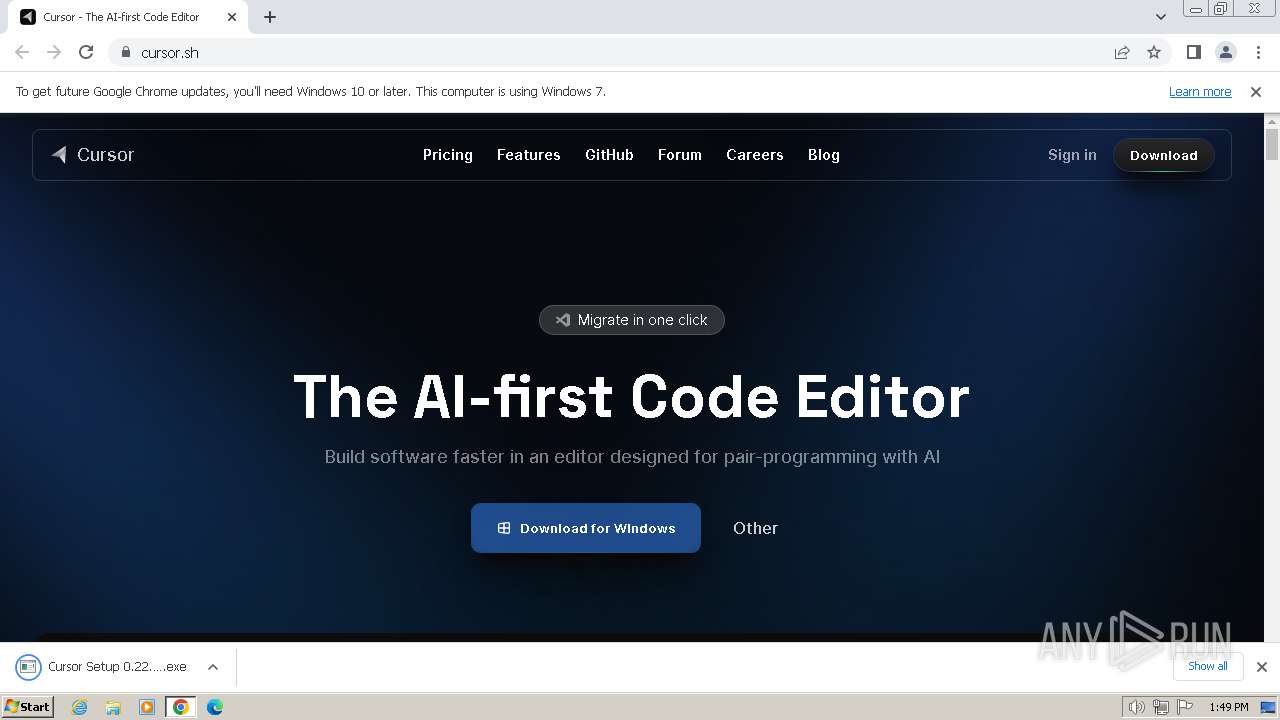Click the Cursor logo in site header

tap(92, 155)
